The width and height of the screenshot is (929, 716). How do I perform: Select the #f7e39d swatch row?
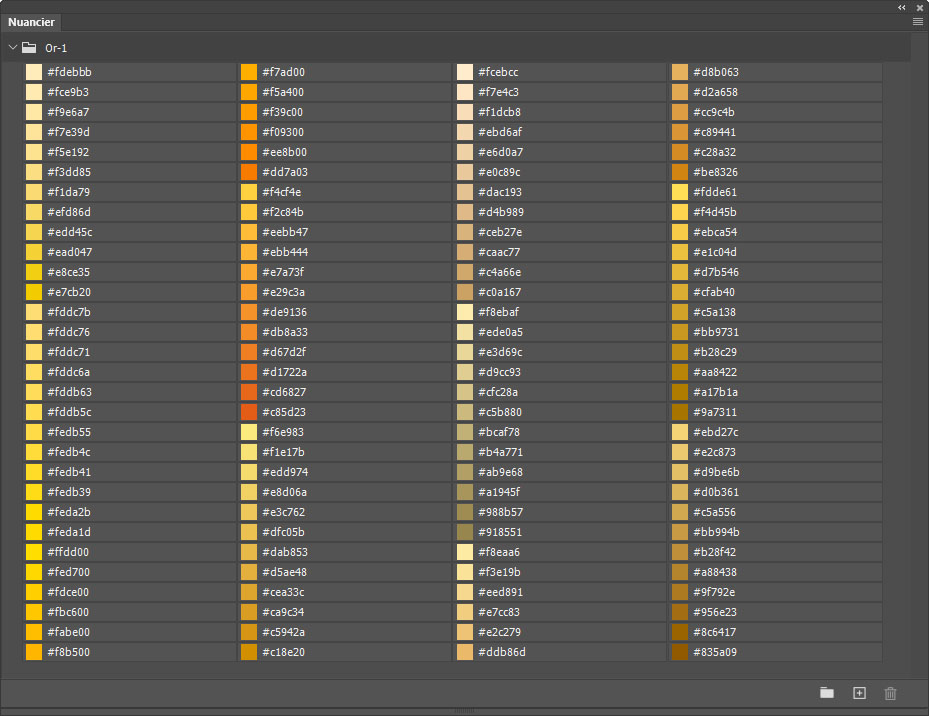(x=129, y=132)
